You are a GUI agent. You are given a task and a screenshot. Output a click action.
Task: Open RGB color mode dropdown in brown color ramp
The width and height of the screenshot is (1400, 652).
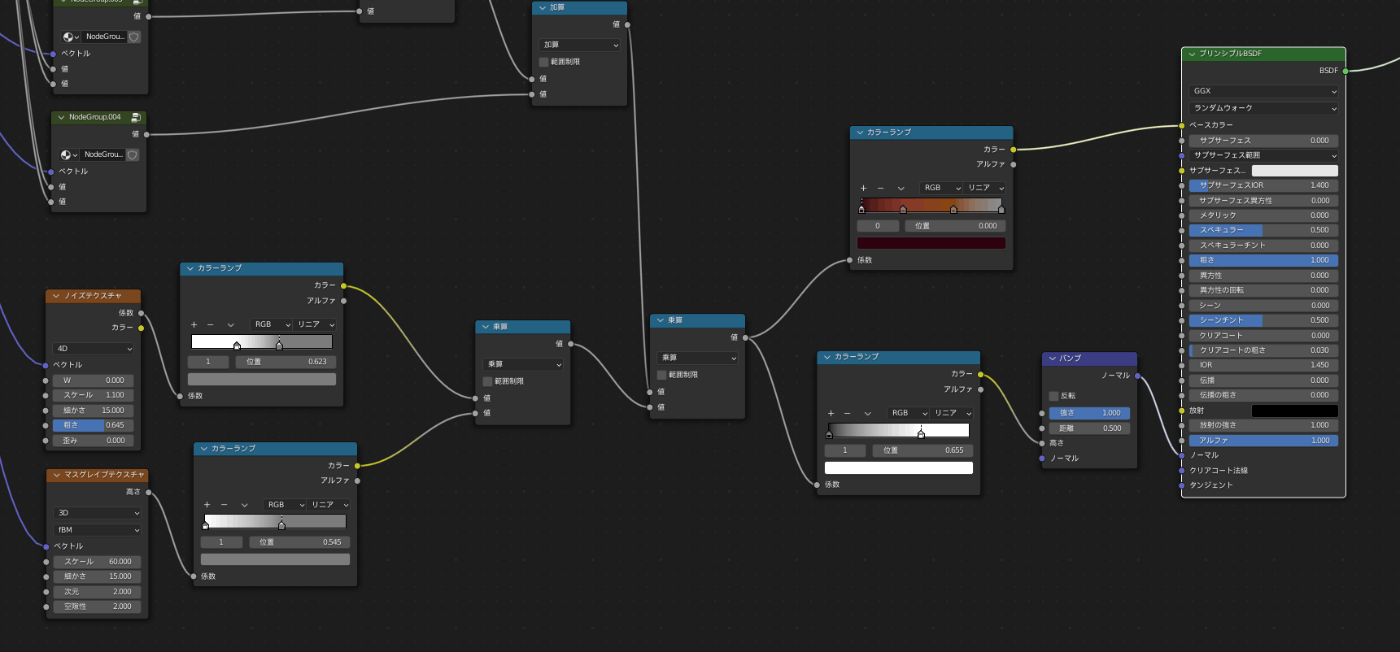pos(941,188)
